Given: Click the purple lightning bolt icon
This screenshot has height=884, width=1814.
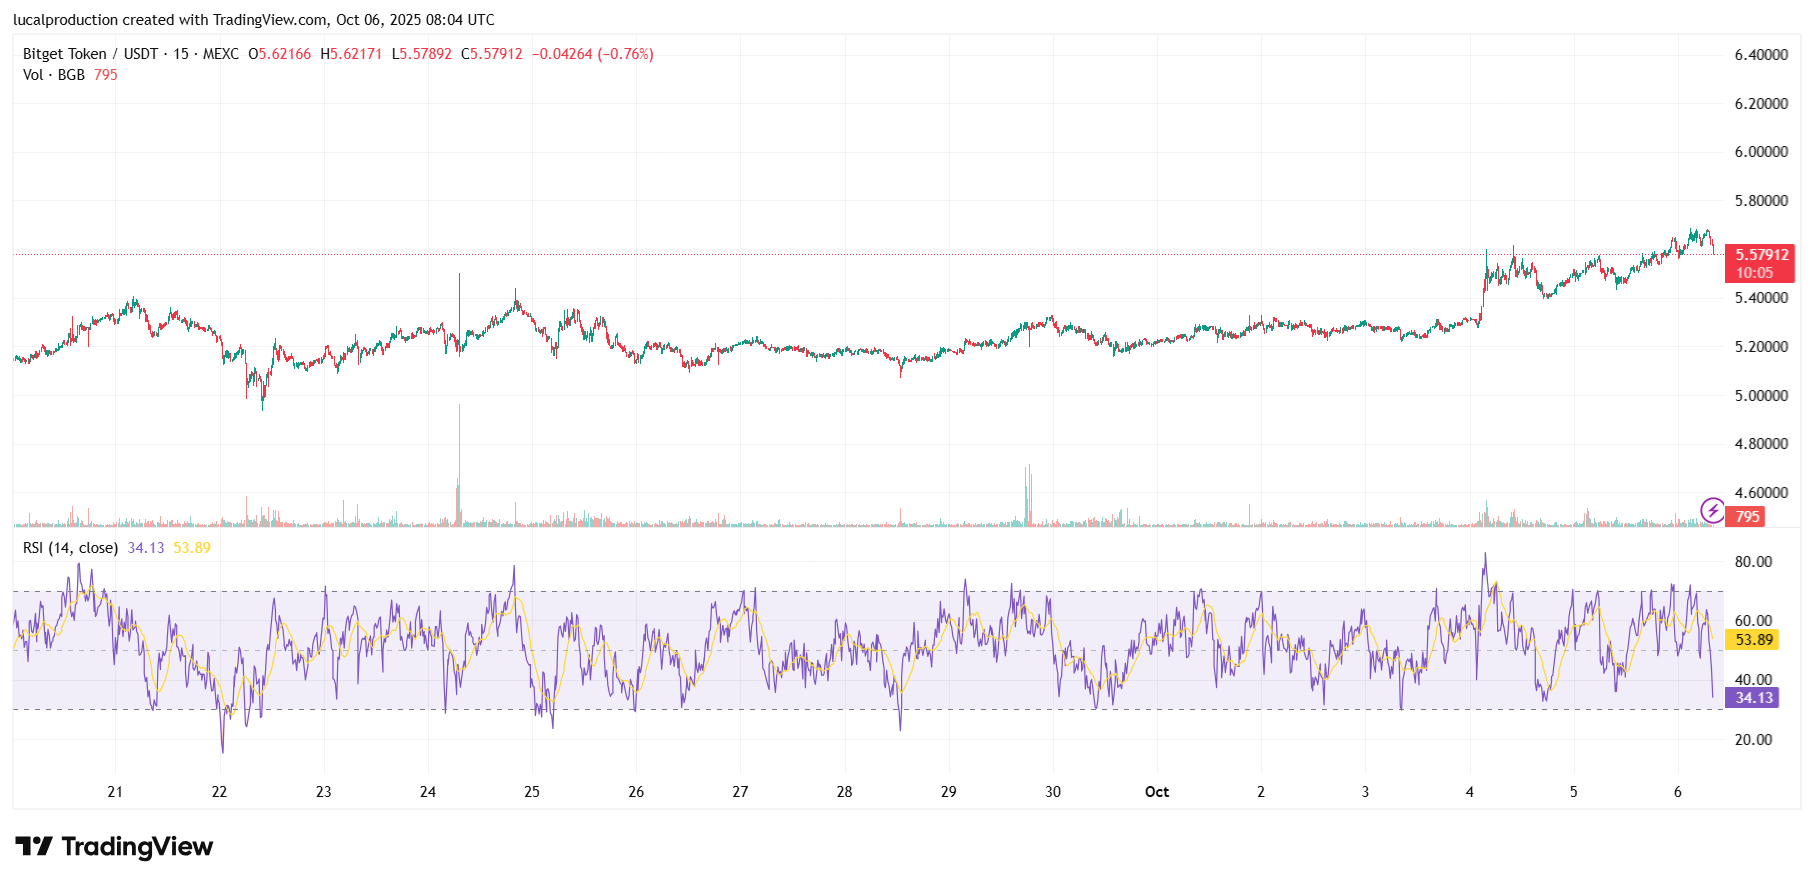Looking at the screenshot, I should pyautogui.click(x=1712, y=511).
